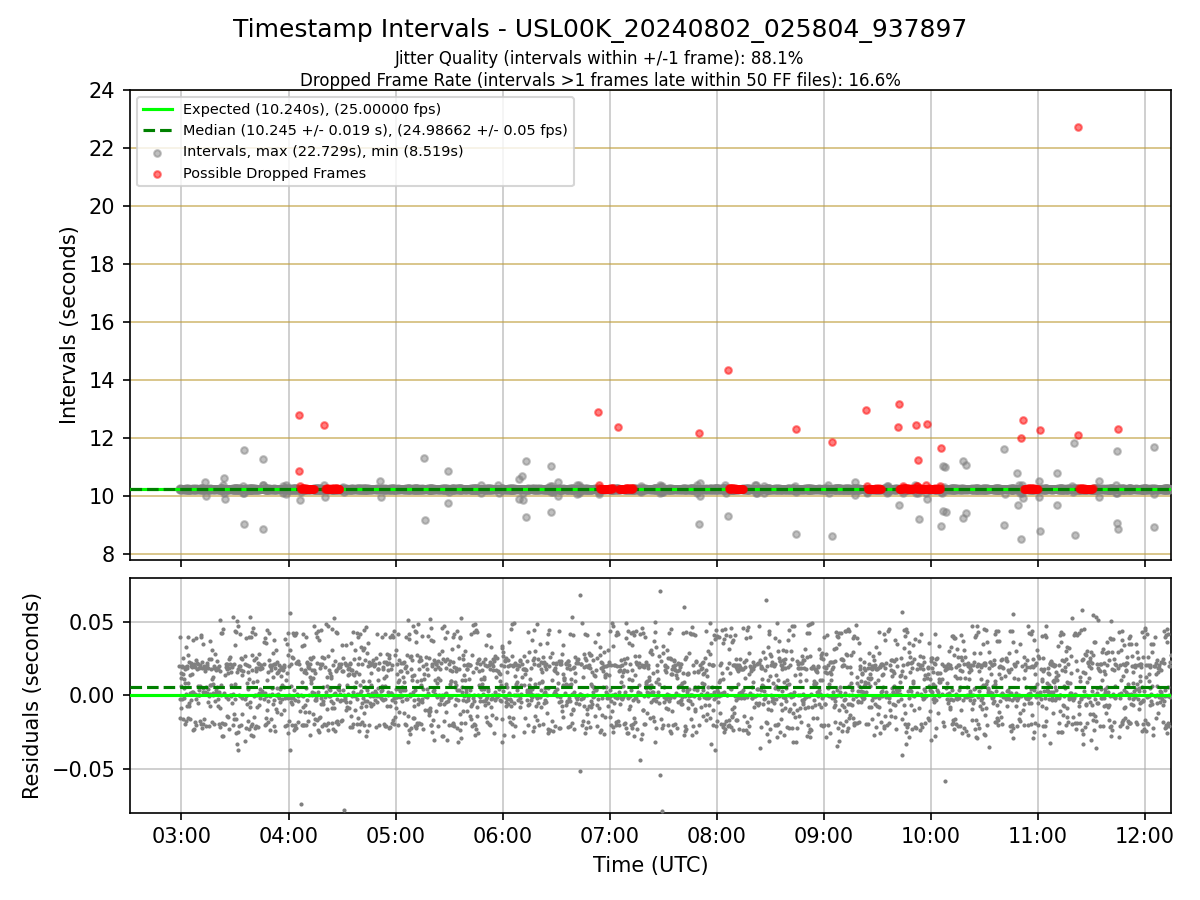
Task: Click the '8' intervals axis tick label
Action: pos(107,555)
